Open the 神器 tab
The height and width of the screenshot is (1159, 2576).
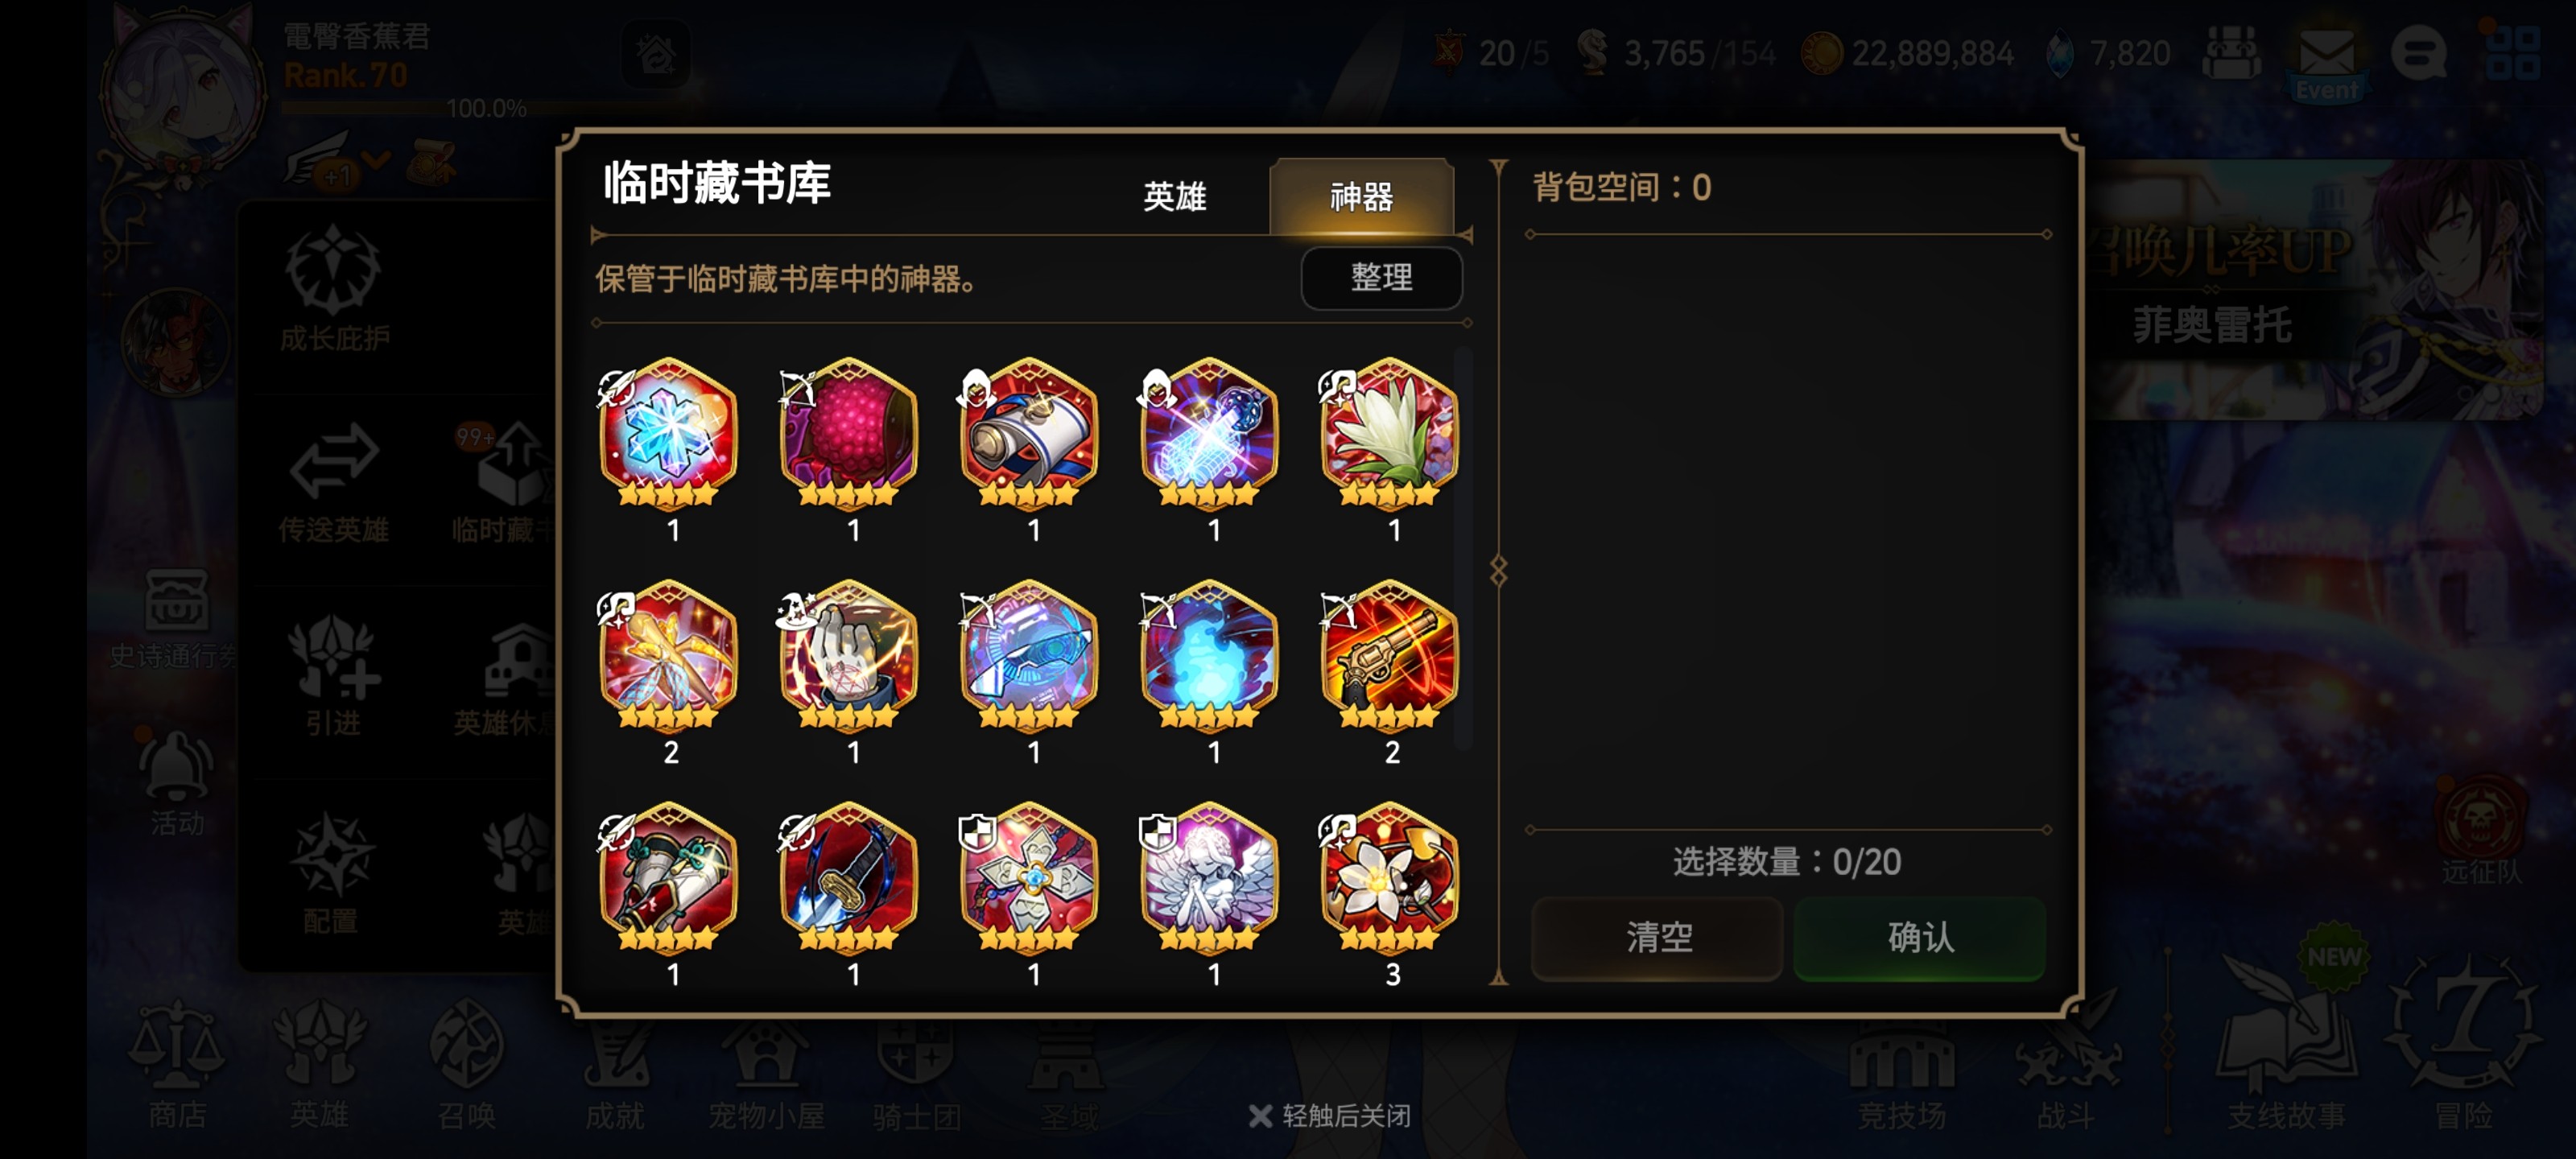pyautogui.click(x=1361, y=196)
